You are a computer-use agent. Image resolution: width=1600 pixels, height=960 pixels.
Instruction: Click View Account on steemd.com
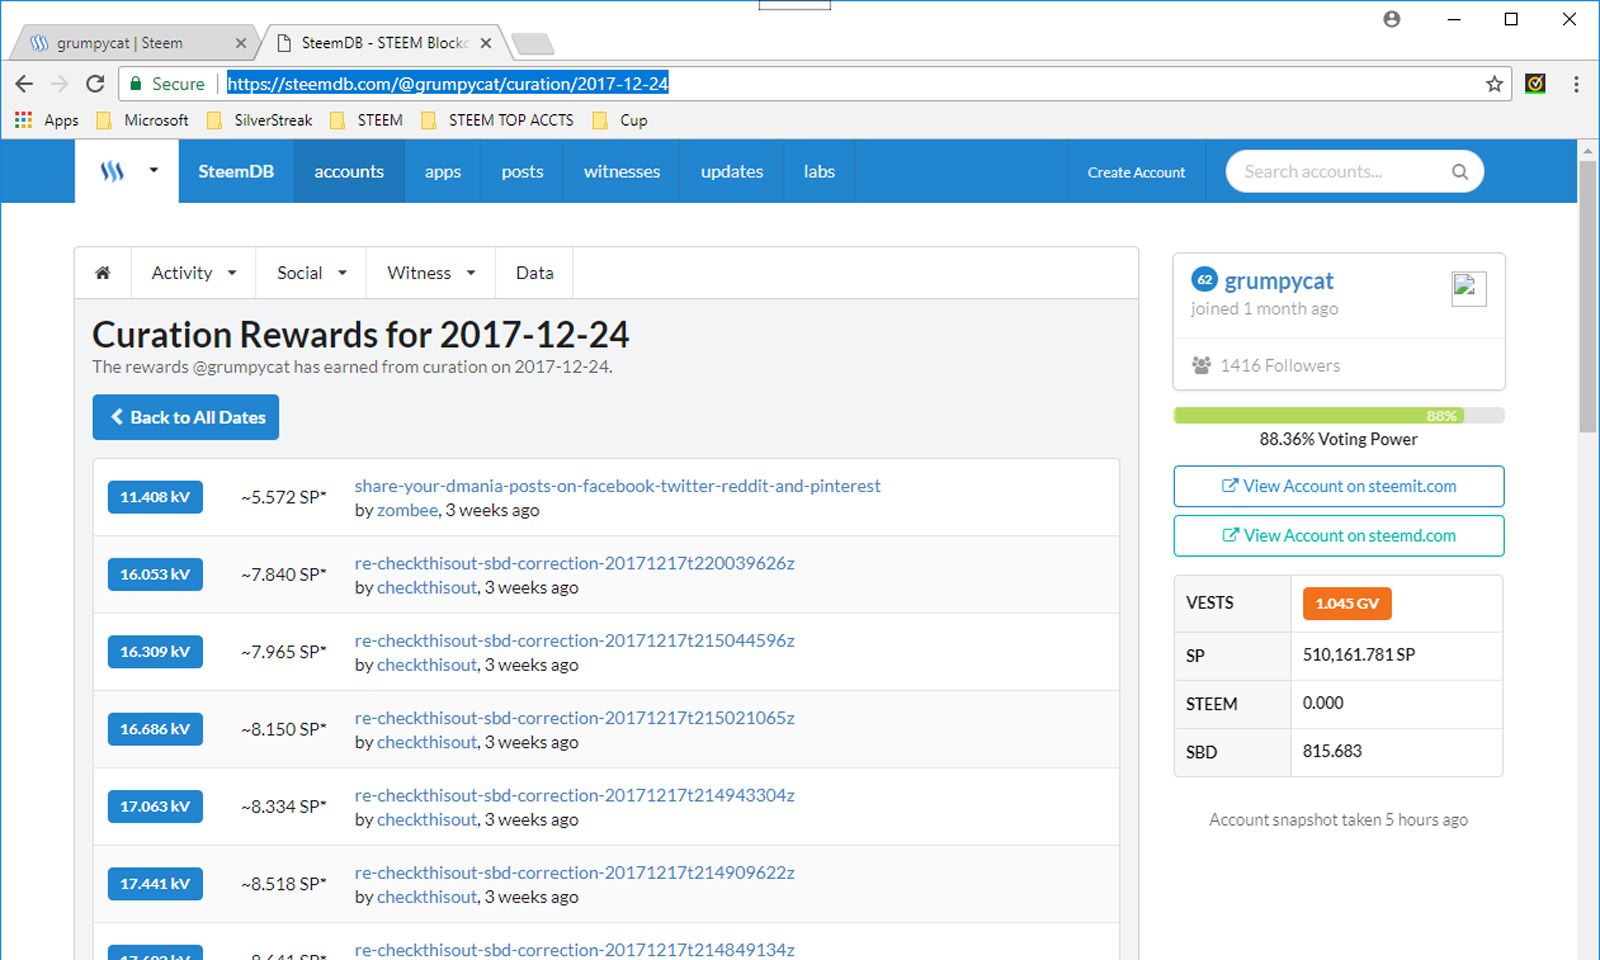coord(1338,535)
